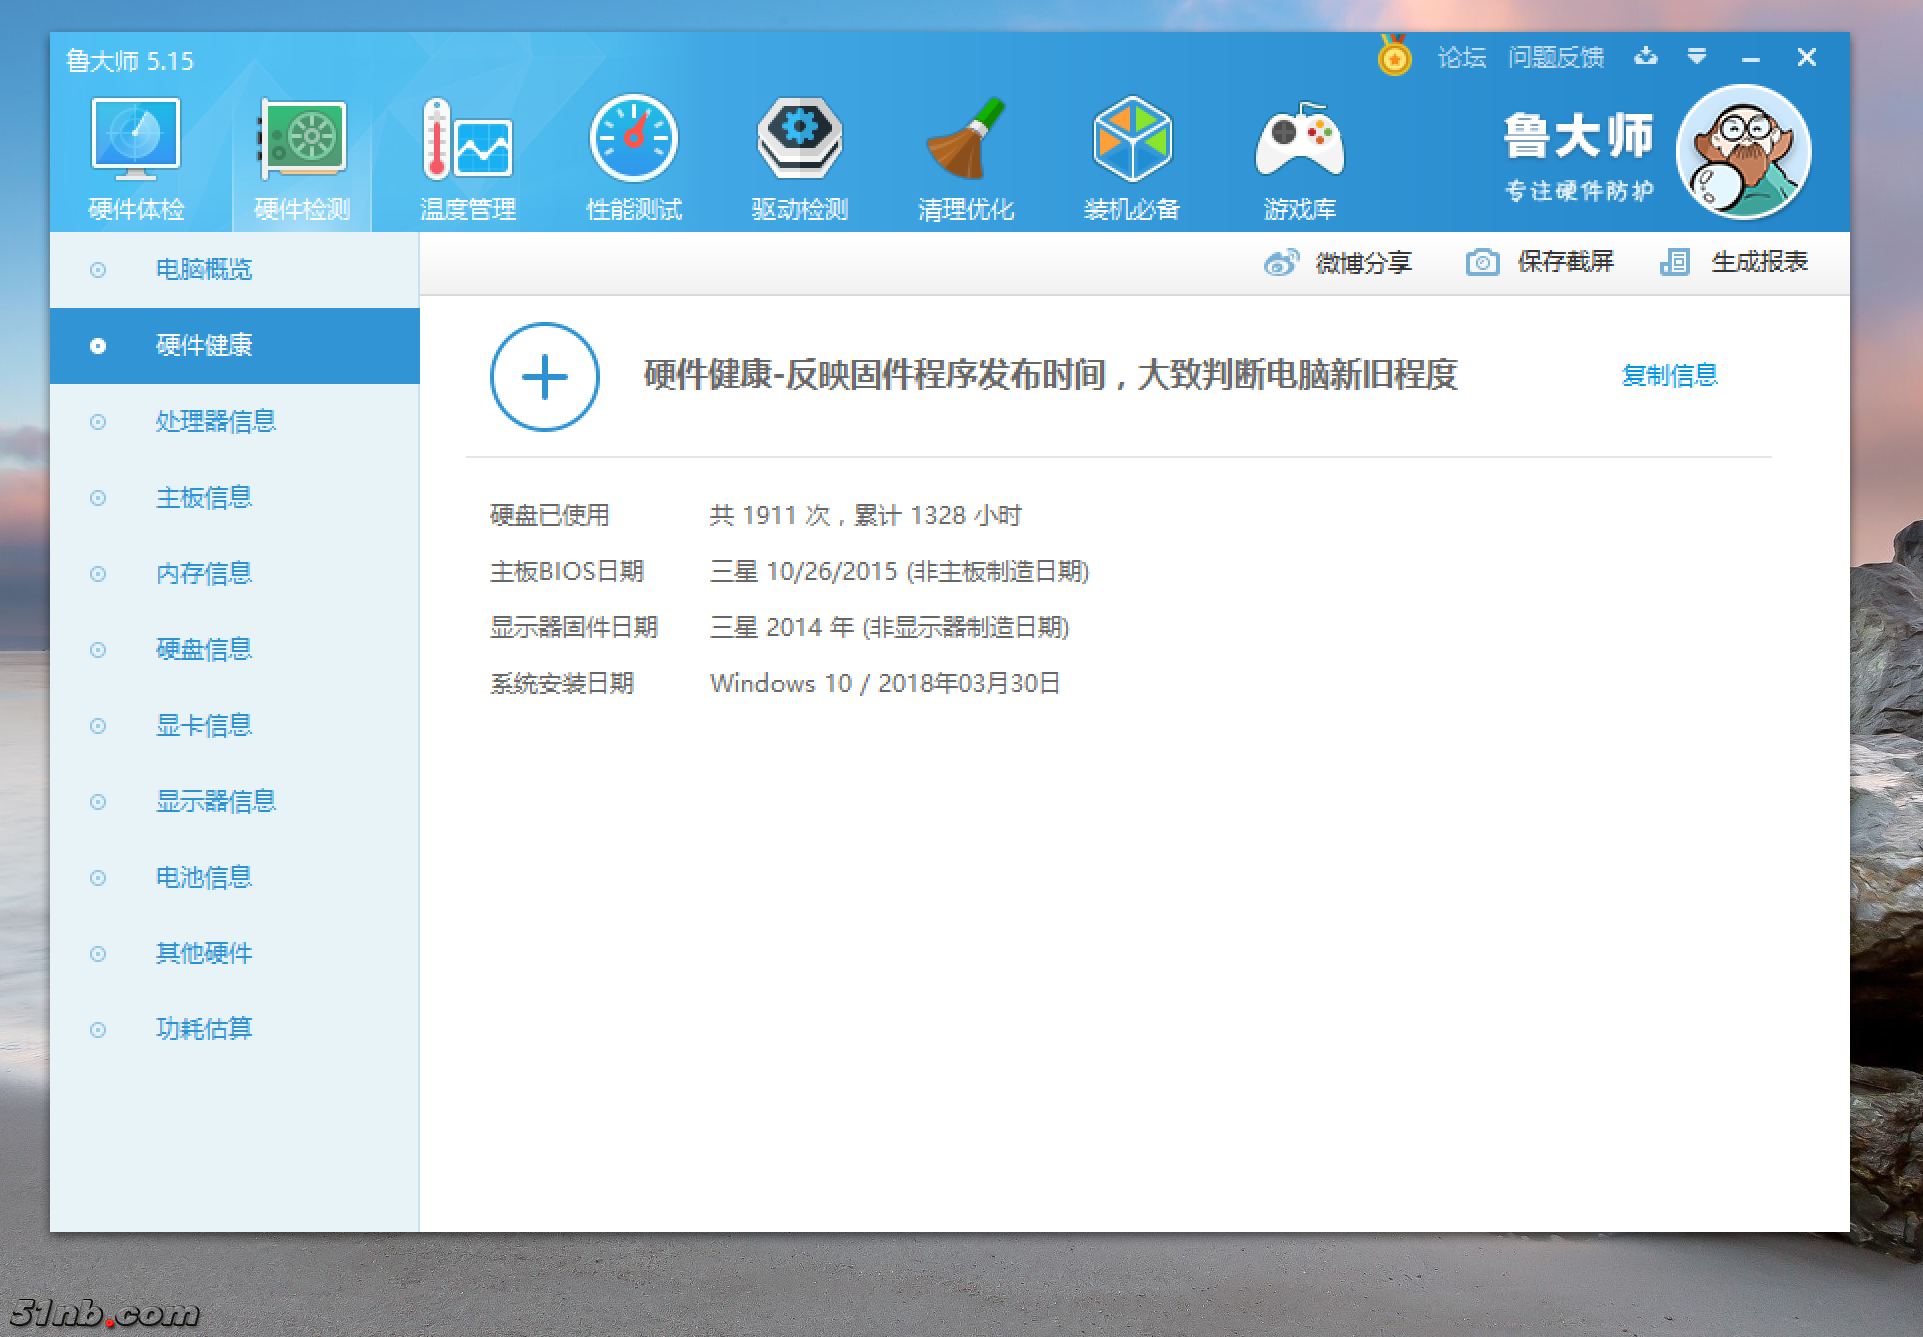Click the download tray icon in title bar
Image resolution: width=1923 pixels, height=1337 pixels.
pos(1646,57)
